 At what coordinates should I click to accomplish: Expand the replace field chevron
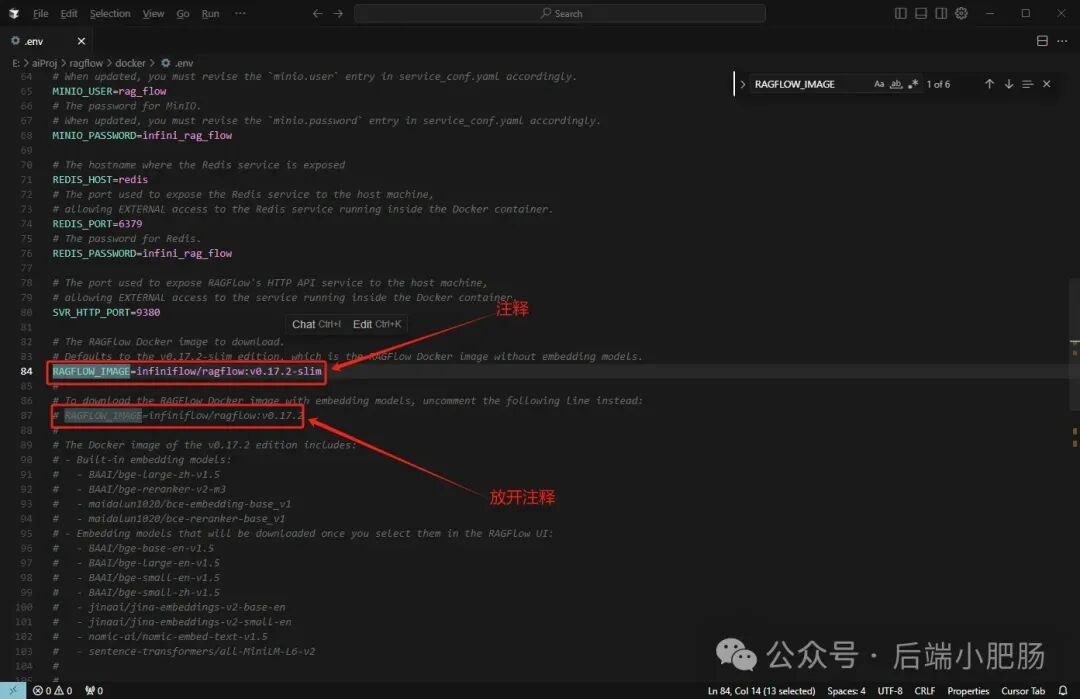742,84
